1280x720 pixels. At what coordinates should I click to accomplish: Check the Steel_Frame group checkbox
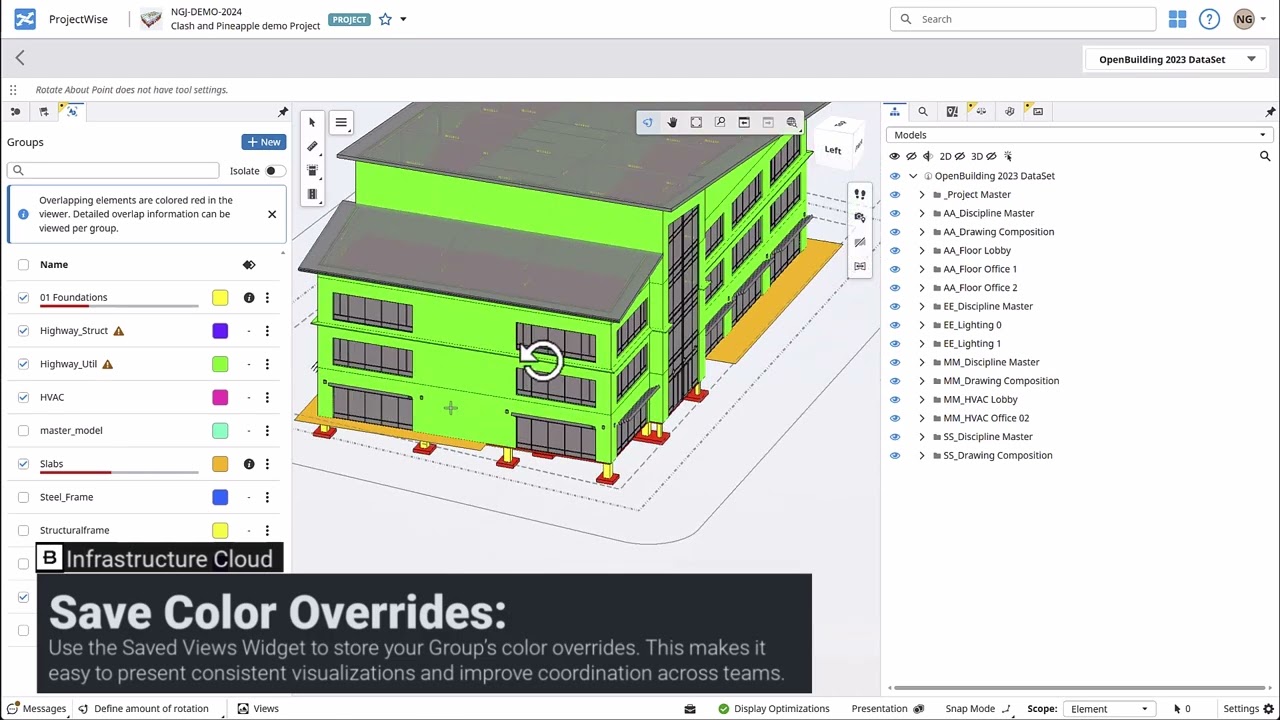23,497
